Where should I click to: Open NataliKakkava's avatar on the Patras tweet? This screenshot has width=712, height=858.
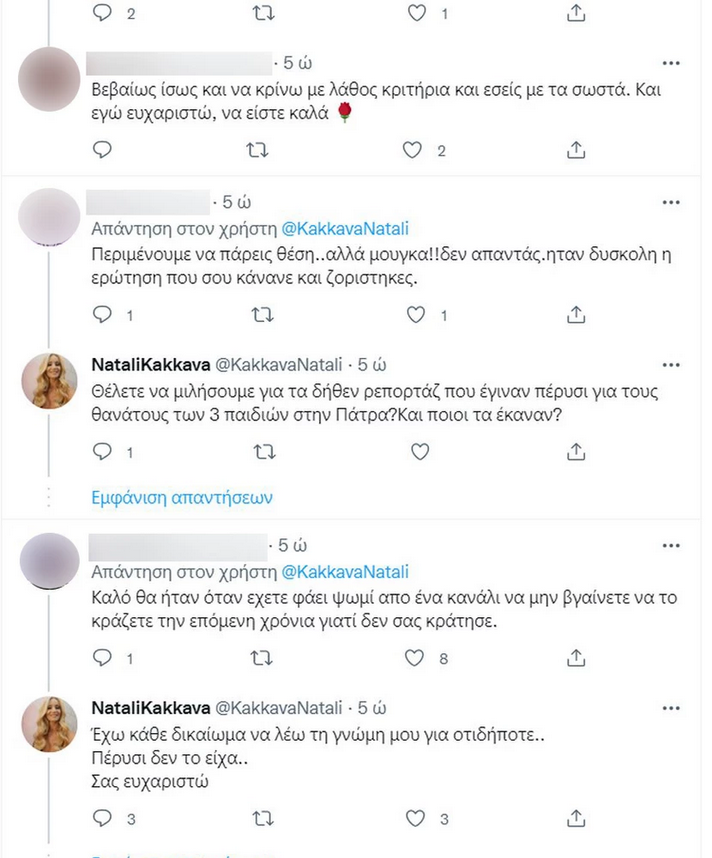(x=49, y=381)
